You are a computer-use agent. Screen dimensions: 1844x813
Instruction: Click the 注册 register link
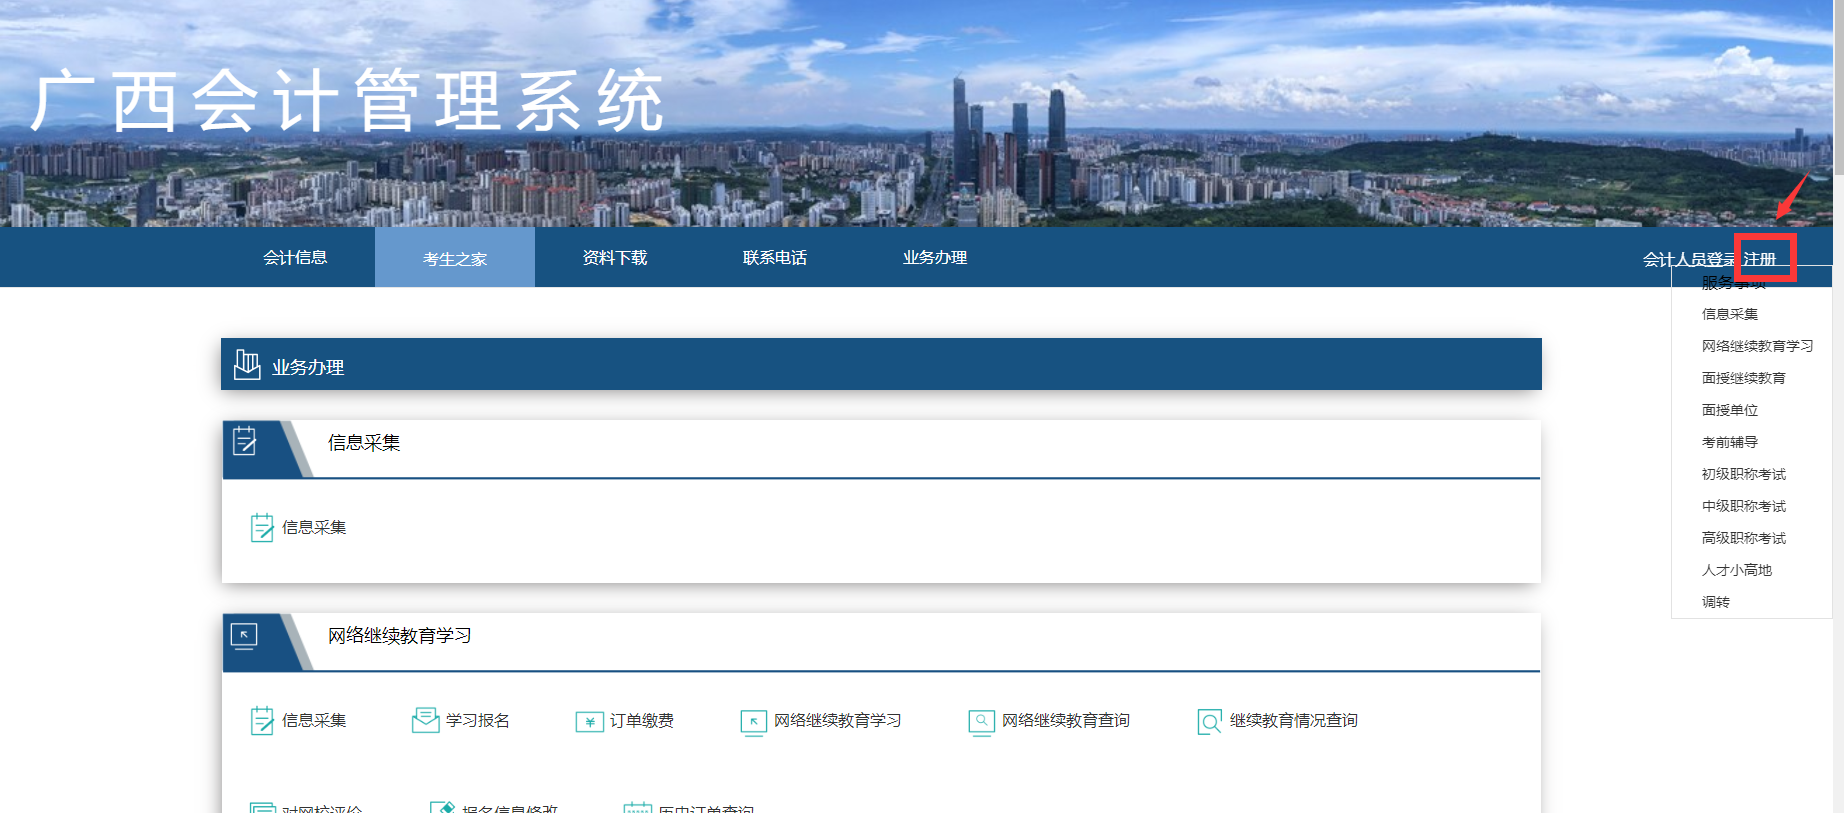coord(1760,259)
